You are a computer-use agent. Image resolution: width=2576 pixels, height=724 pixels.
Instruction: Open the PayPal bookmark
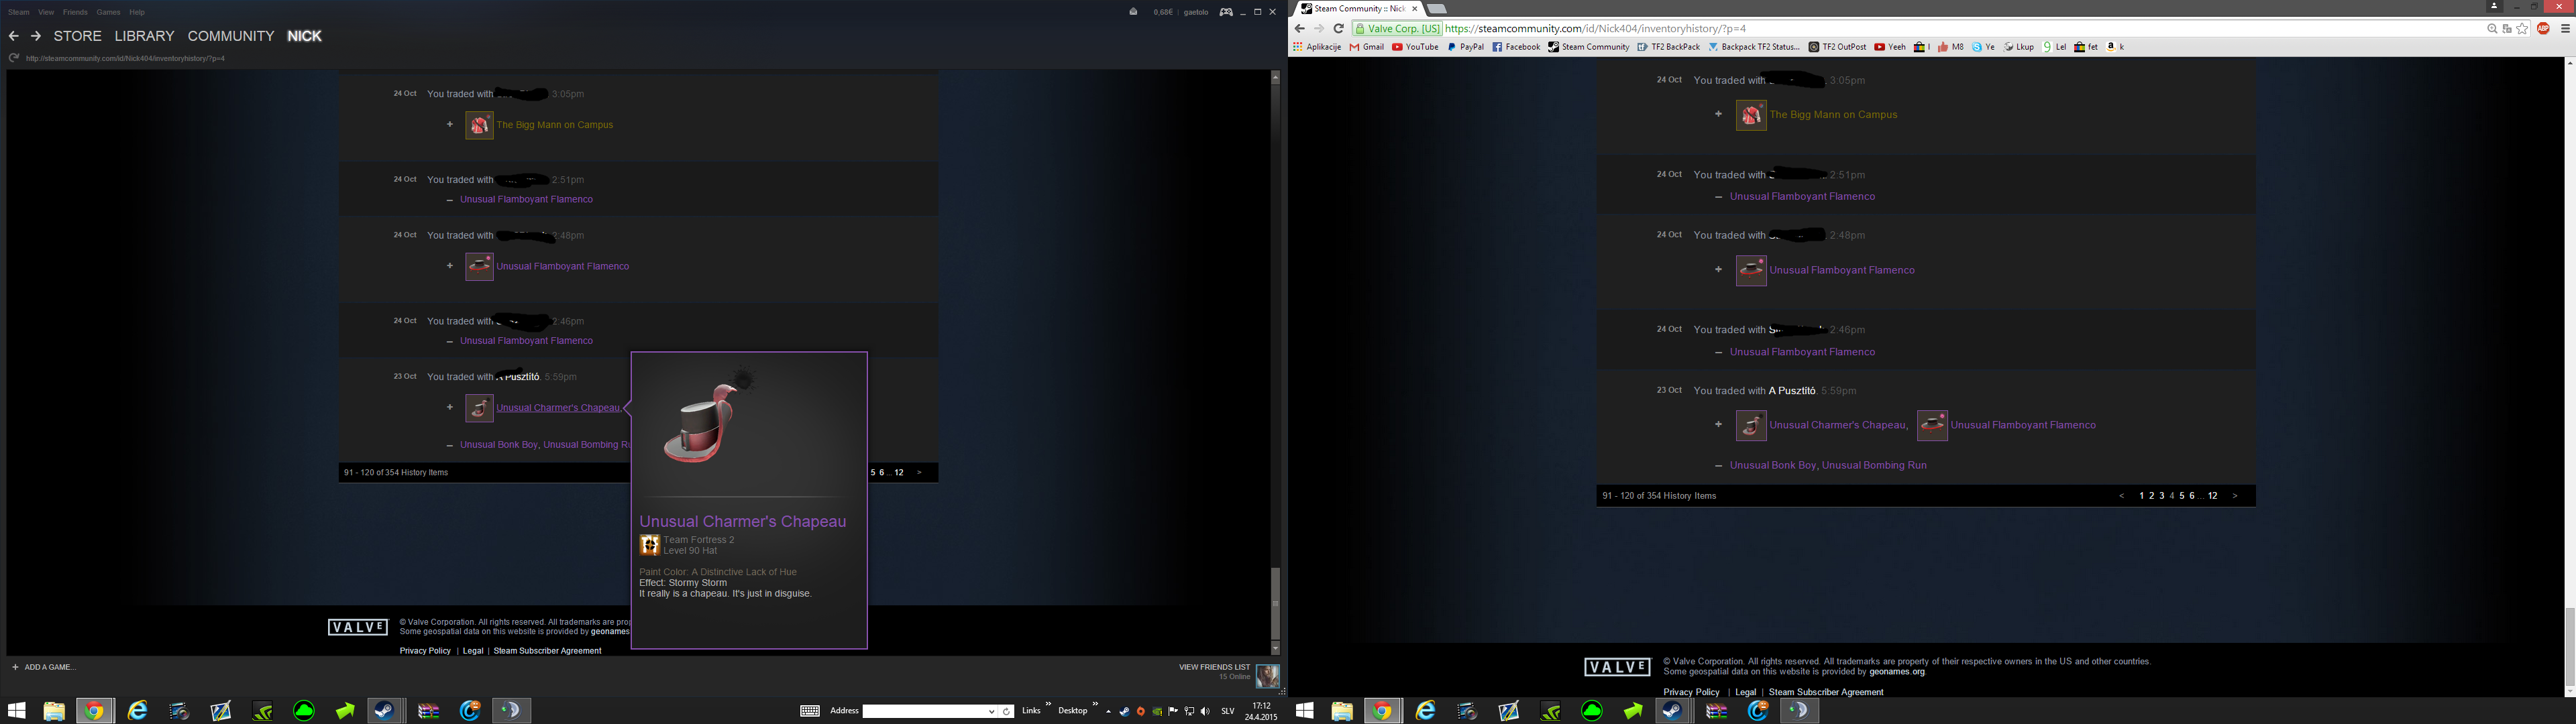coord(1465,47)
